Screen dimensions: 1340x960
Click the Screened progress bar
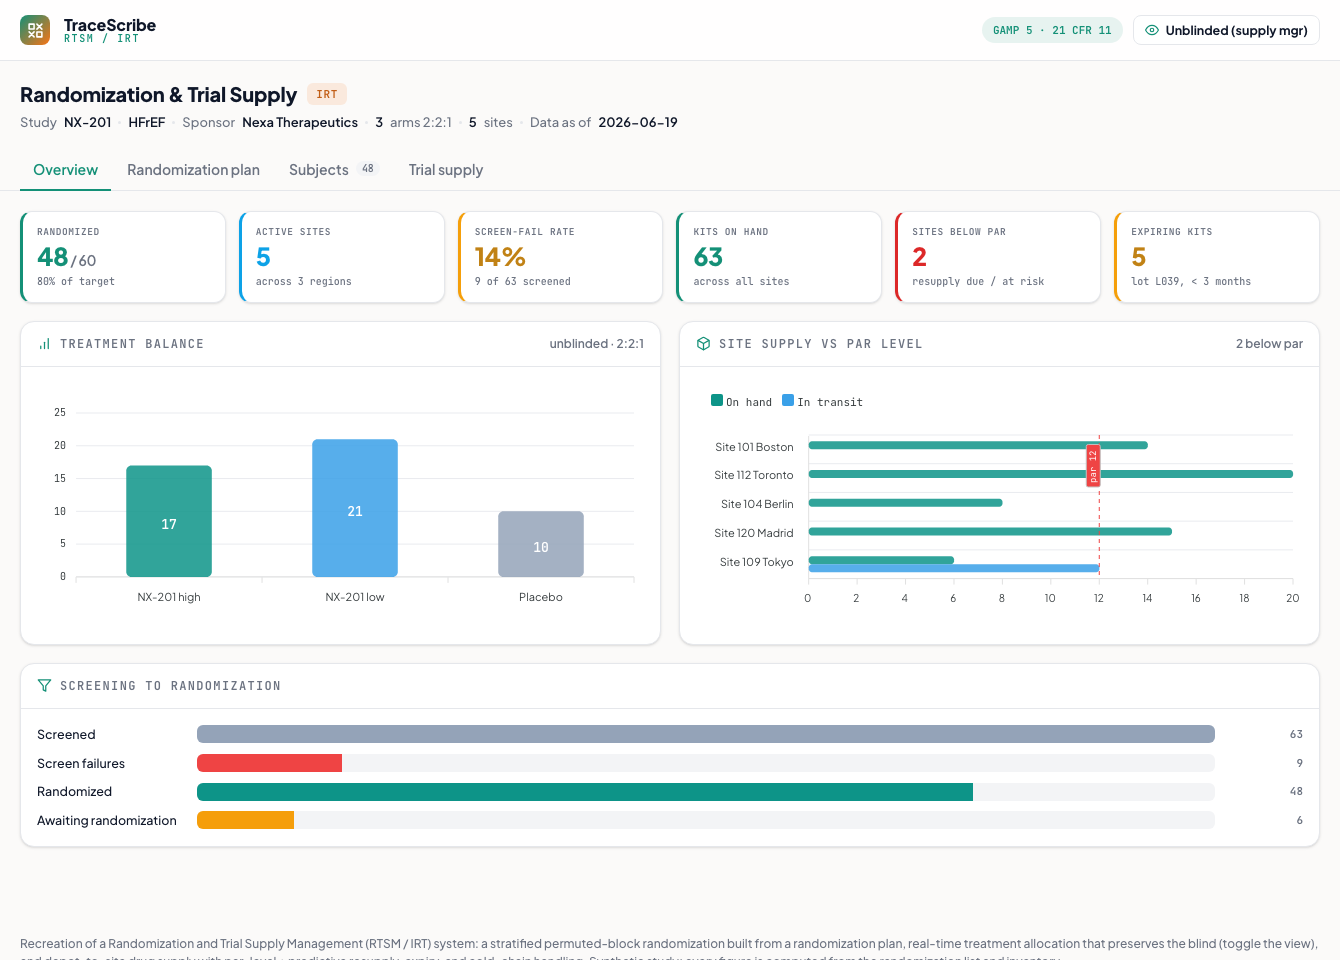(706, 734)
